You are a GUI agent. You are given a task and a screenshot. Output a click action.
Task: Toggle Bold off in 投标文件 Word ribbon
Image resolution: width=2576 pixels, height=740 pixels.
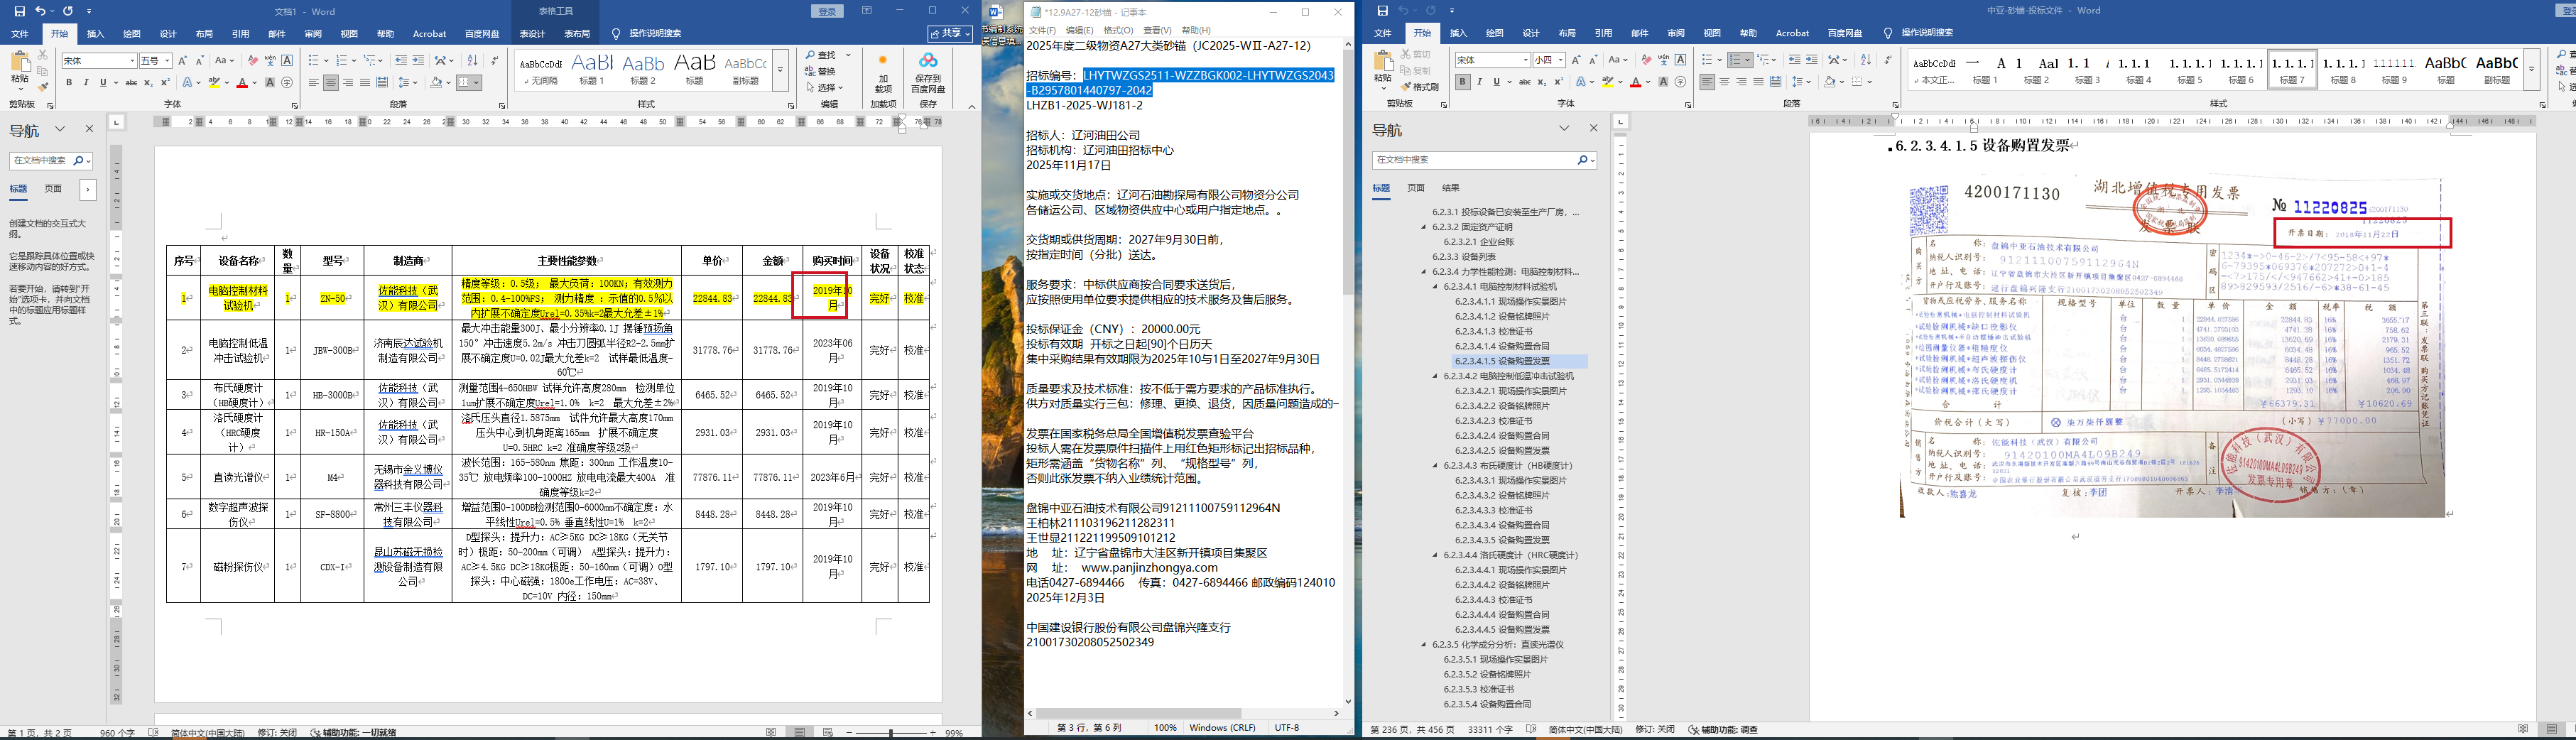1463,82
